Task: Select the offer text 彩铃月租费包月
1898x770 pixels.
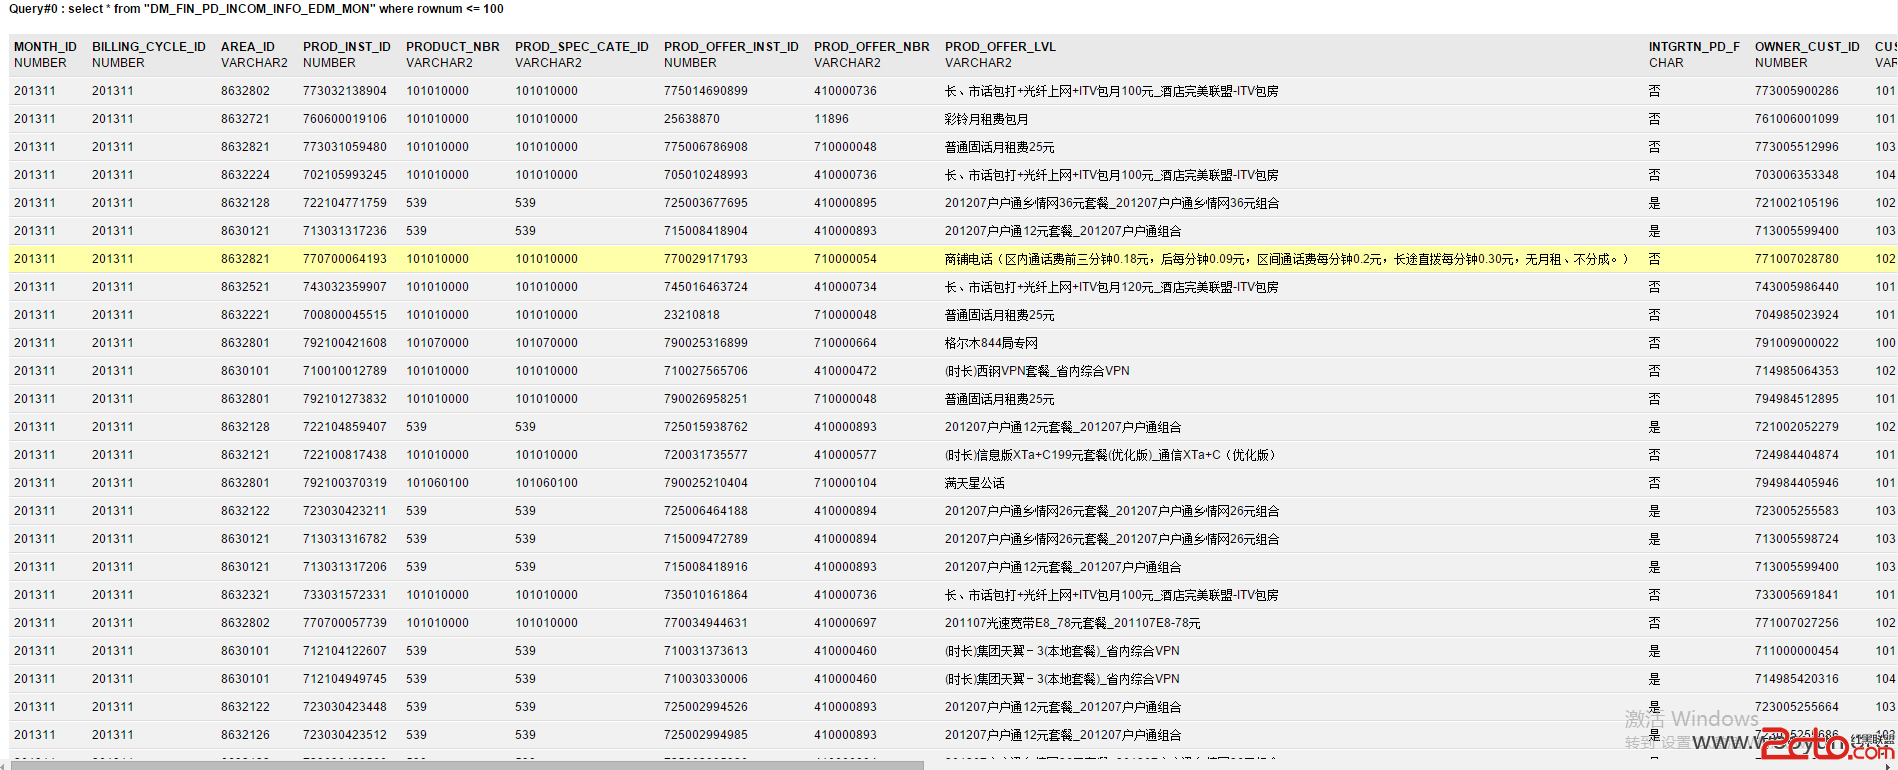Action: coord(986,119)
